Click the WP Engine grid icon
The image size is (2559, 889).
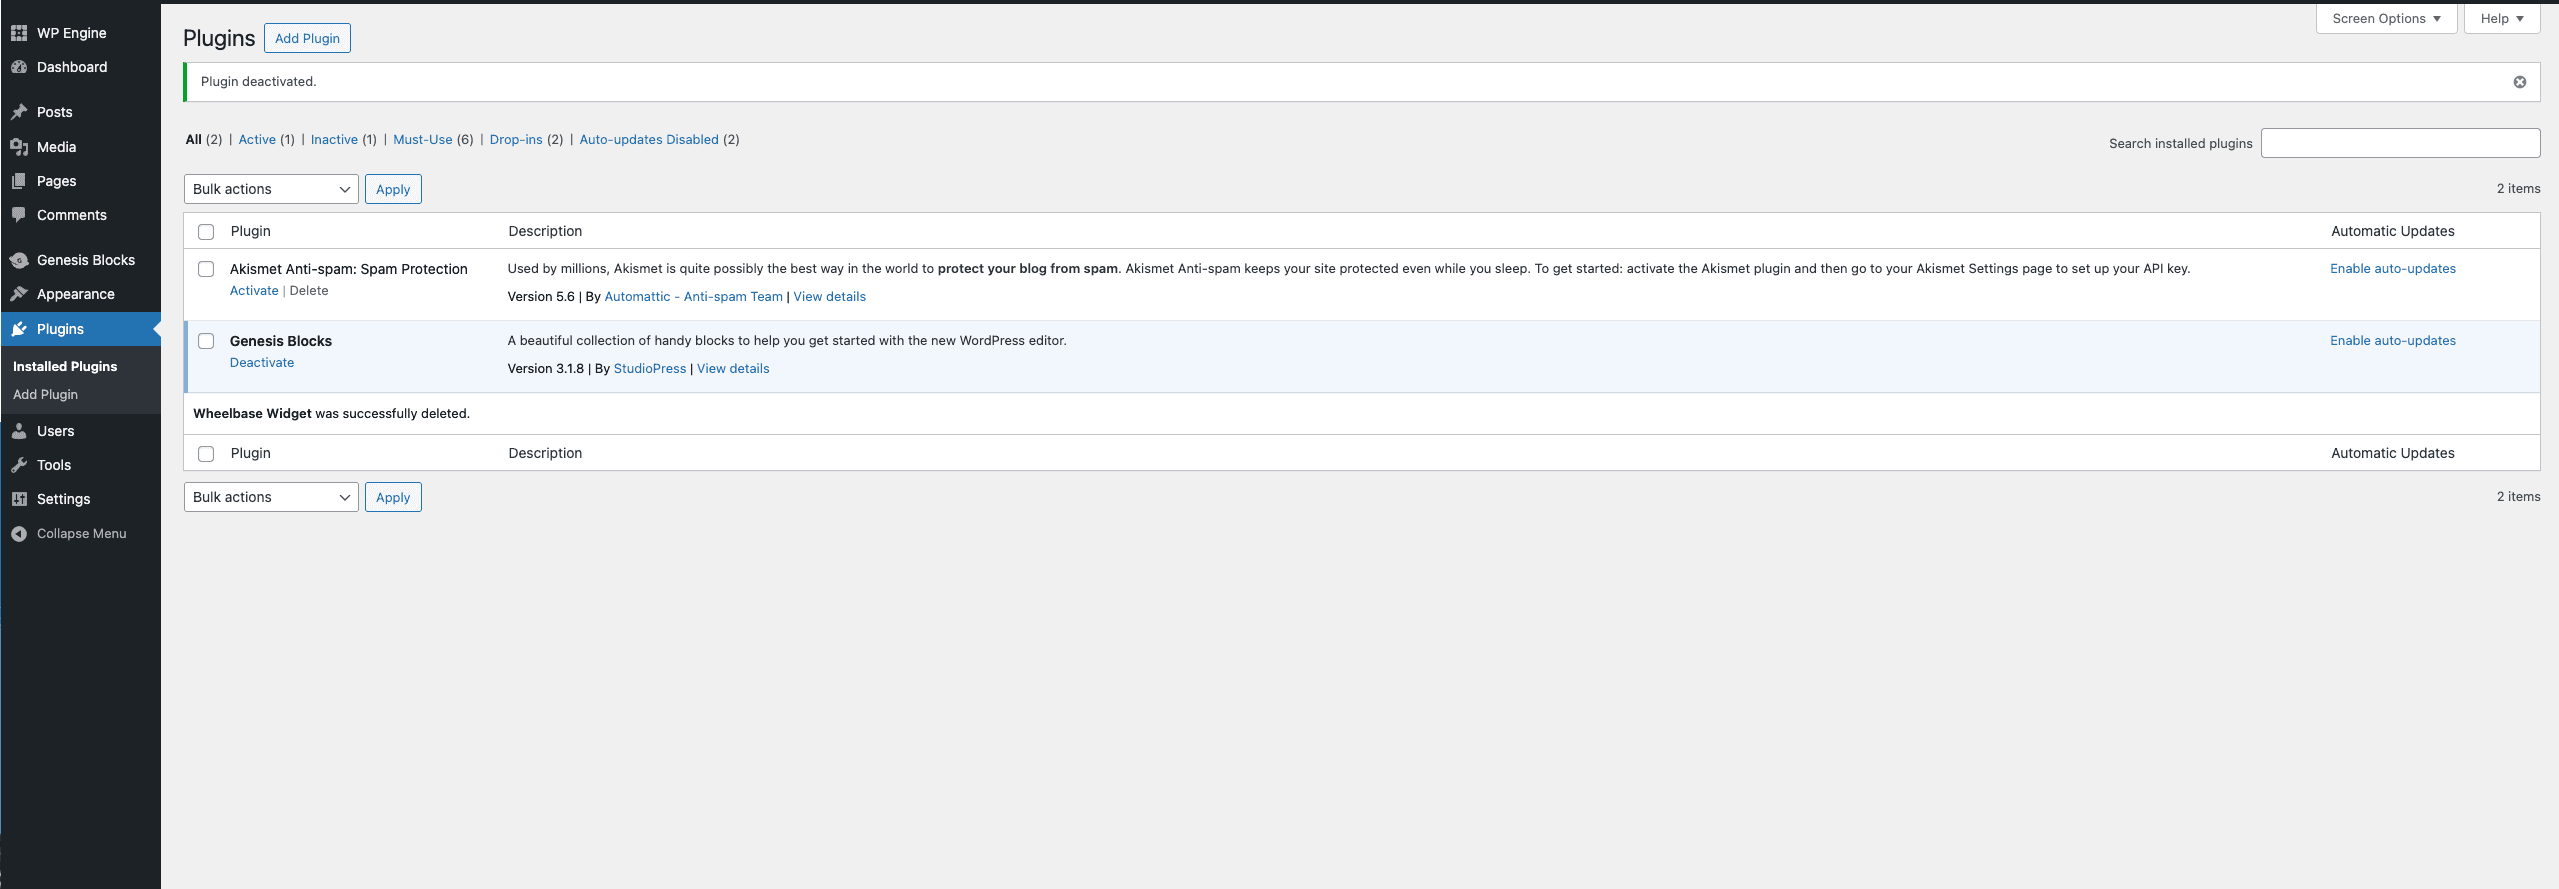click(x=19, y=33)
